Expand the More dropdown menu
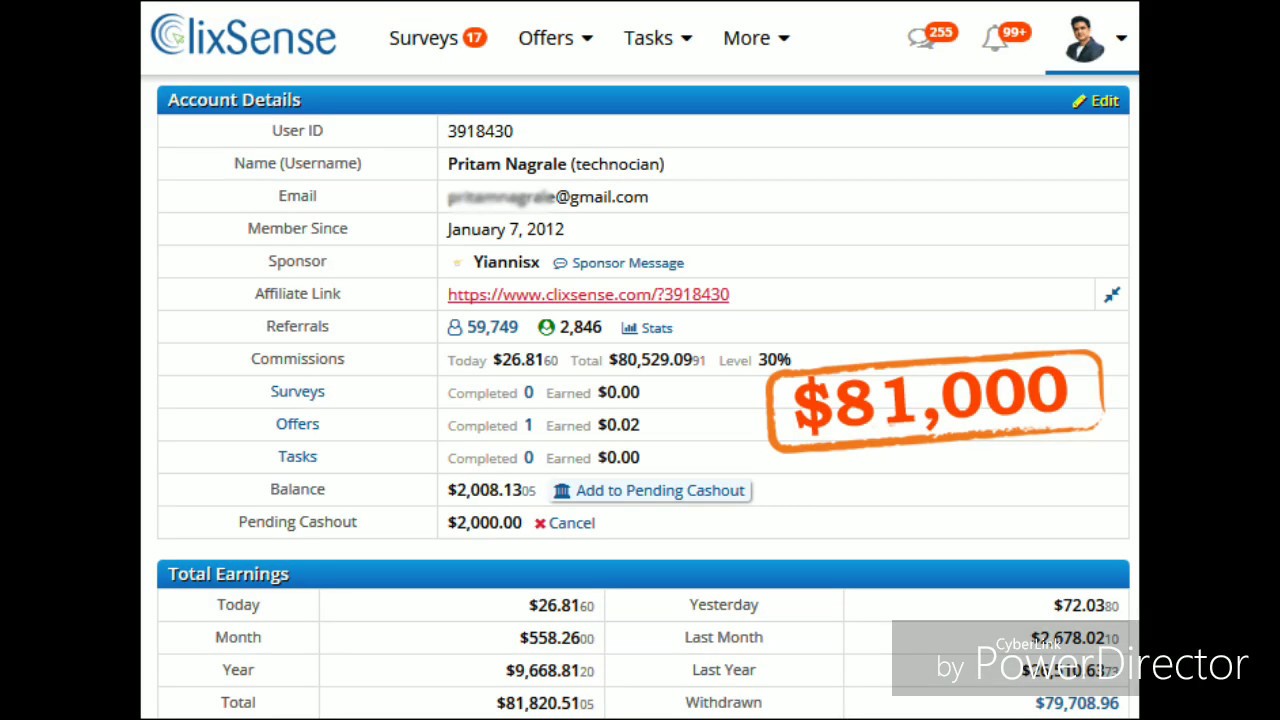 [x=756, y=38]
